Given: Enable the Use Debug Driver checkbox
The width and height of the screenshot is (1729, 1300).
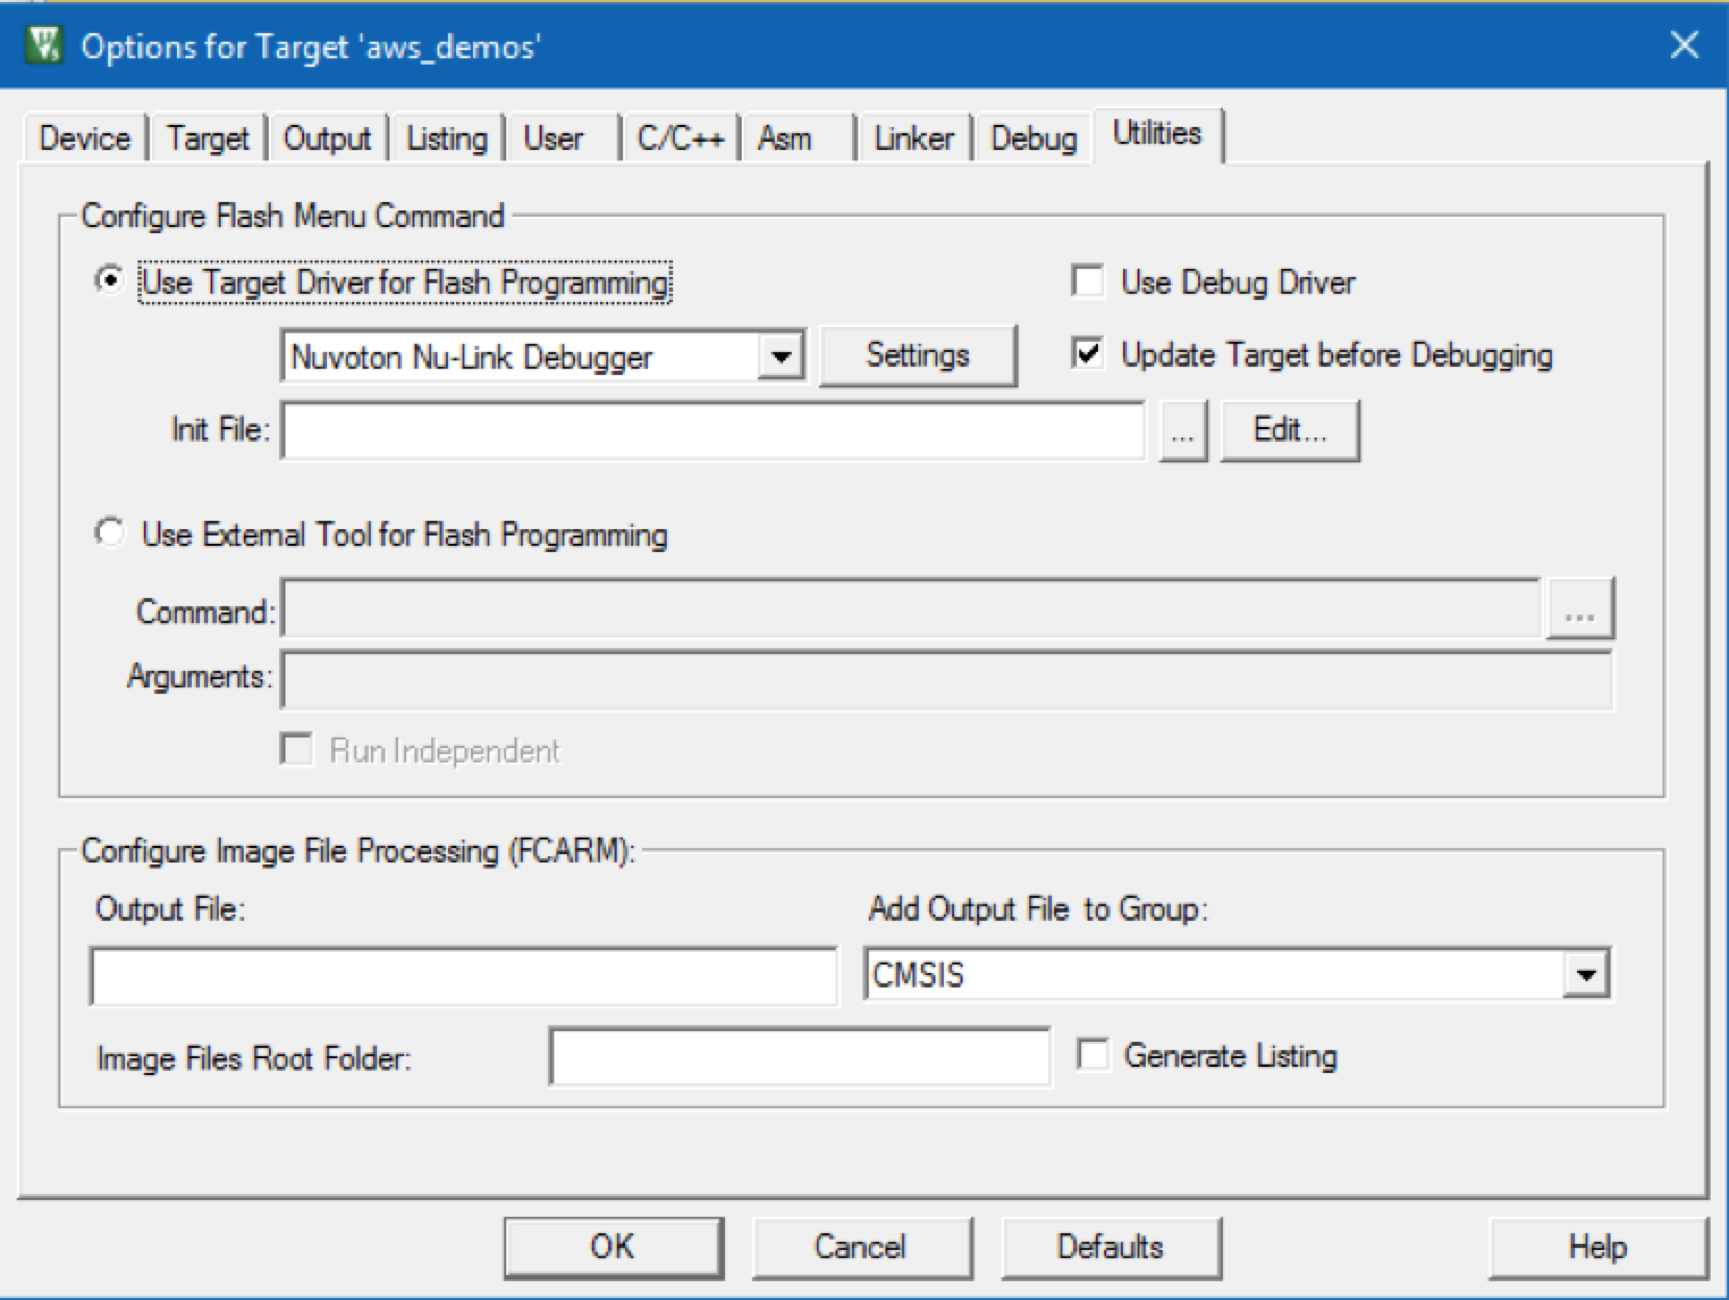Looking at the screenshot, I should pos(1089,281).
